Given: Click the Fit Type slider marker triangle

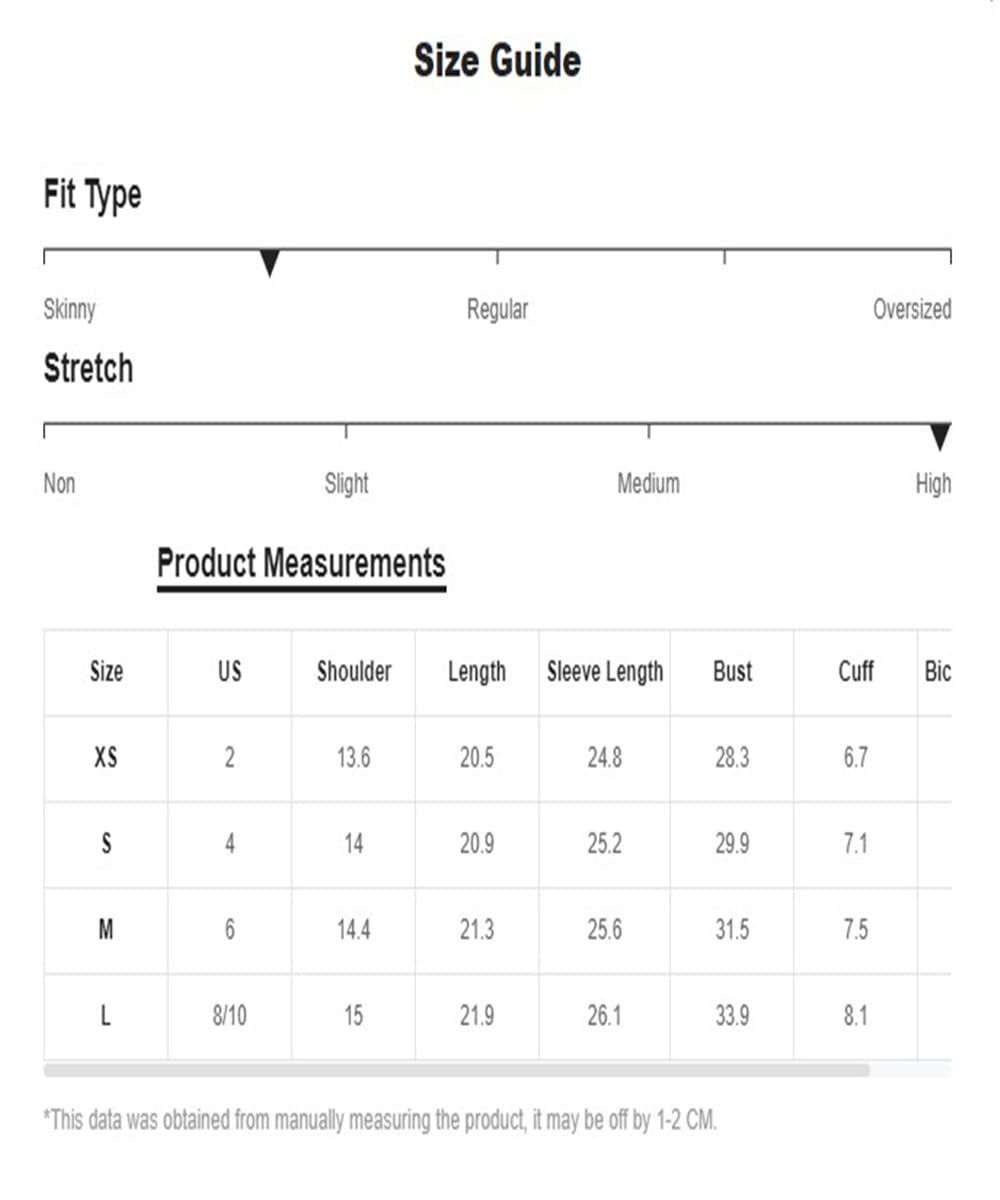Looking at the screenshot, I should click(x=269, y=264).
